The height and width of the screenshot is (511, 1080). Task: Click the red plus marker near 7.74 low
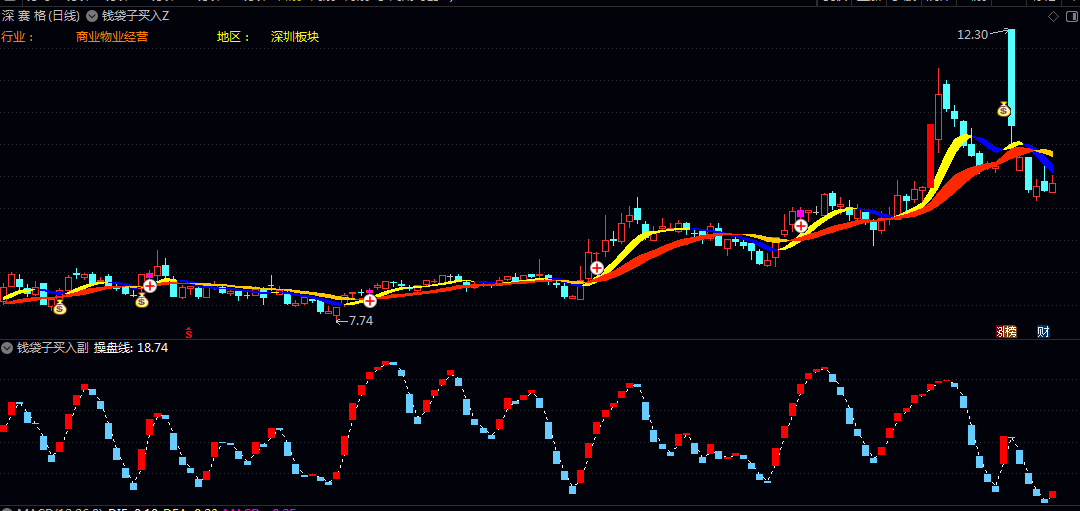click(370, 300)
